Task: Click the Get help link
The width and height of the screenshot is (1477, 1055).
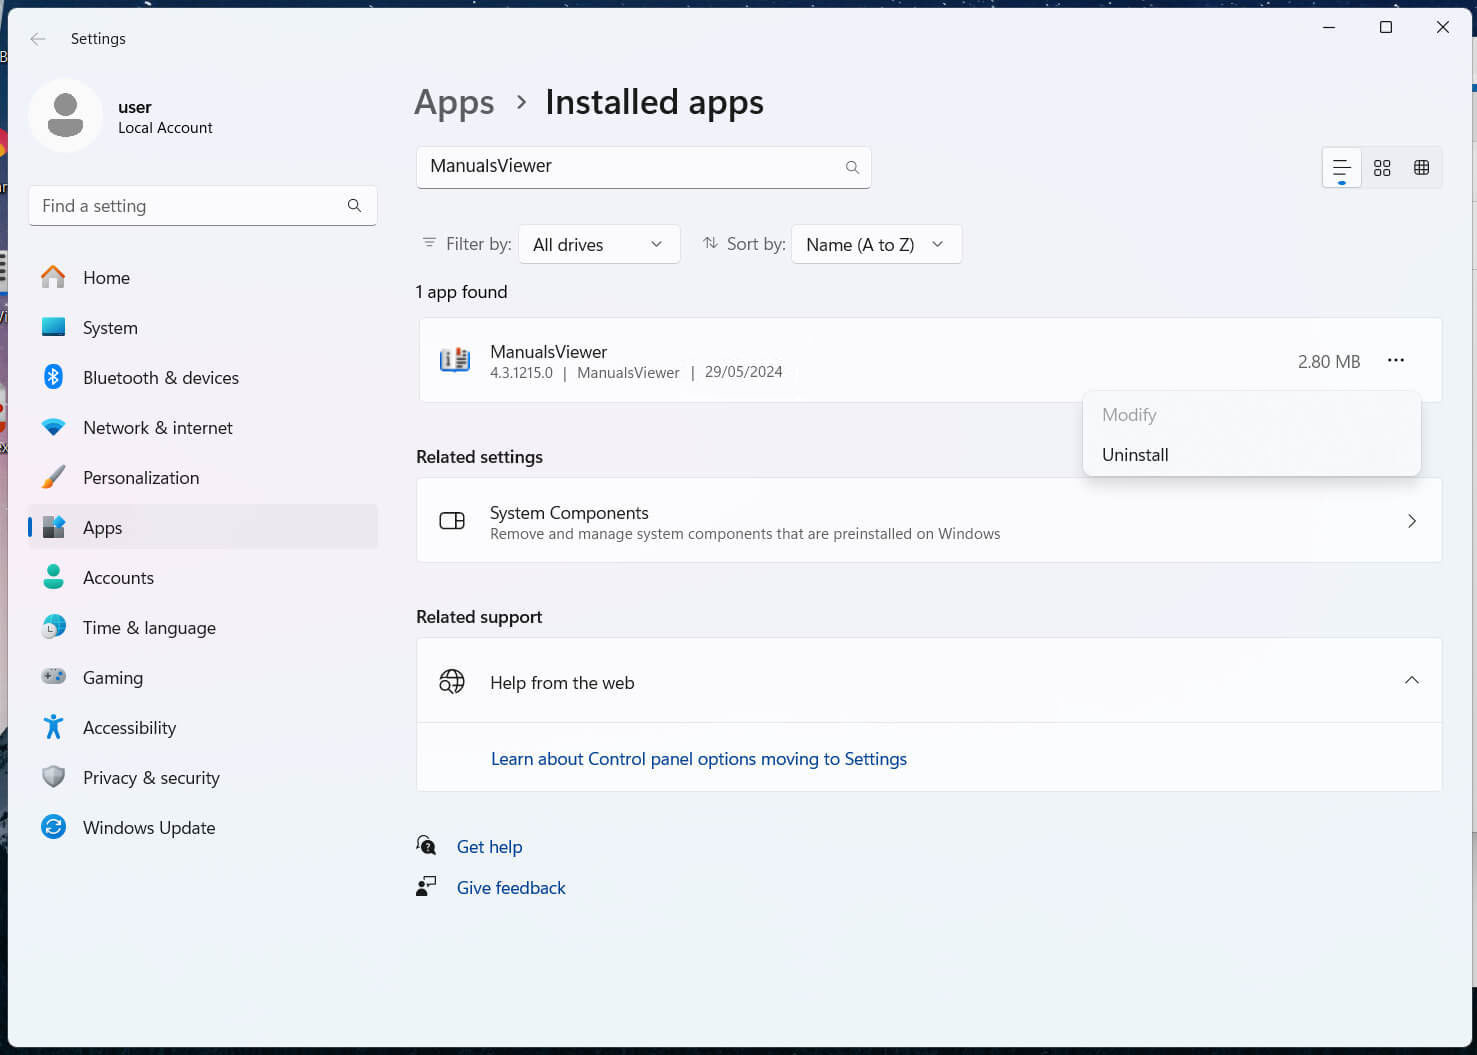Action: click(489, 847)
